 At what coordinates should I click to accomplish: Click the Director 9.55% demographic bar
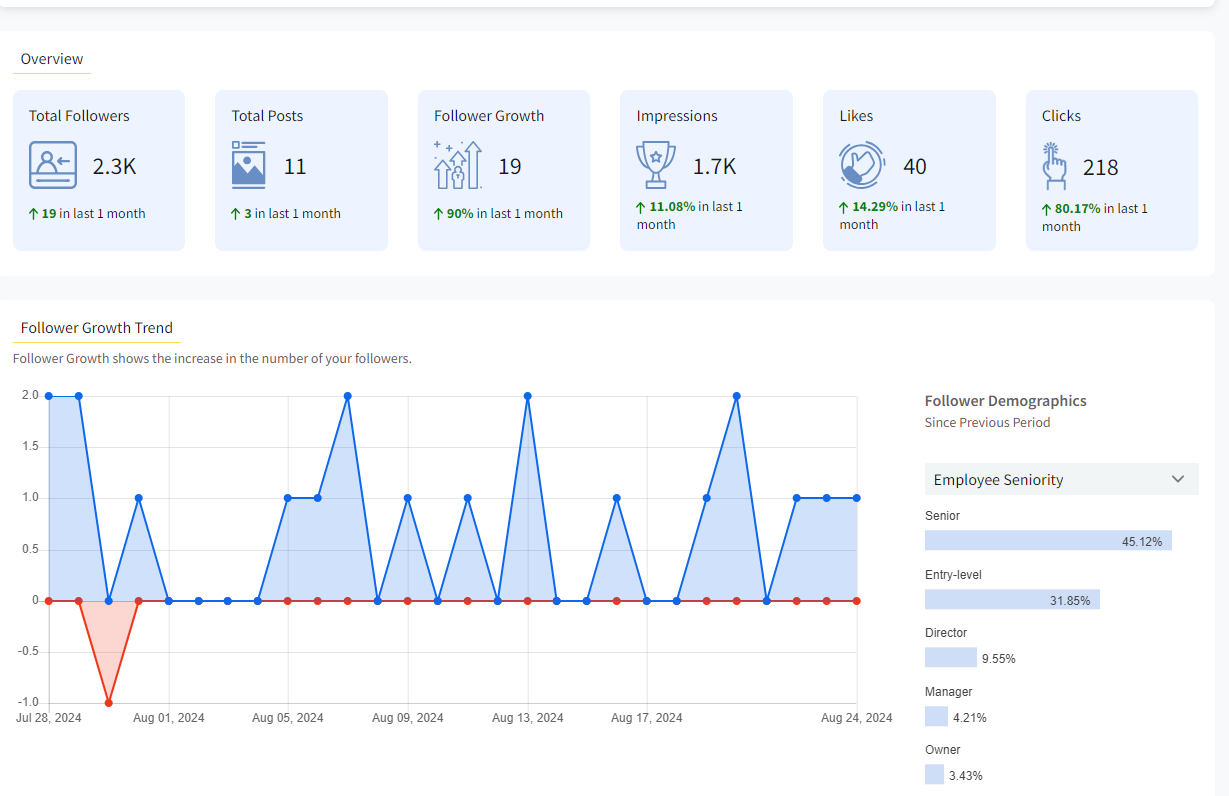pos(950,658)
